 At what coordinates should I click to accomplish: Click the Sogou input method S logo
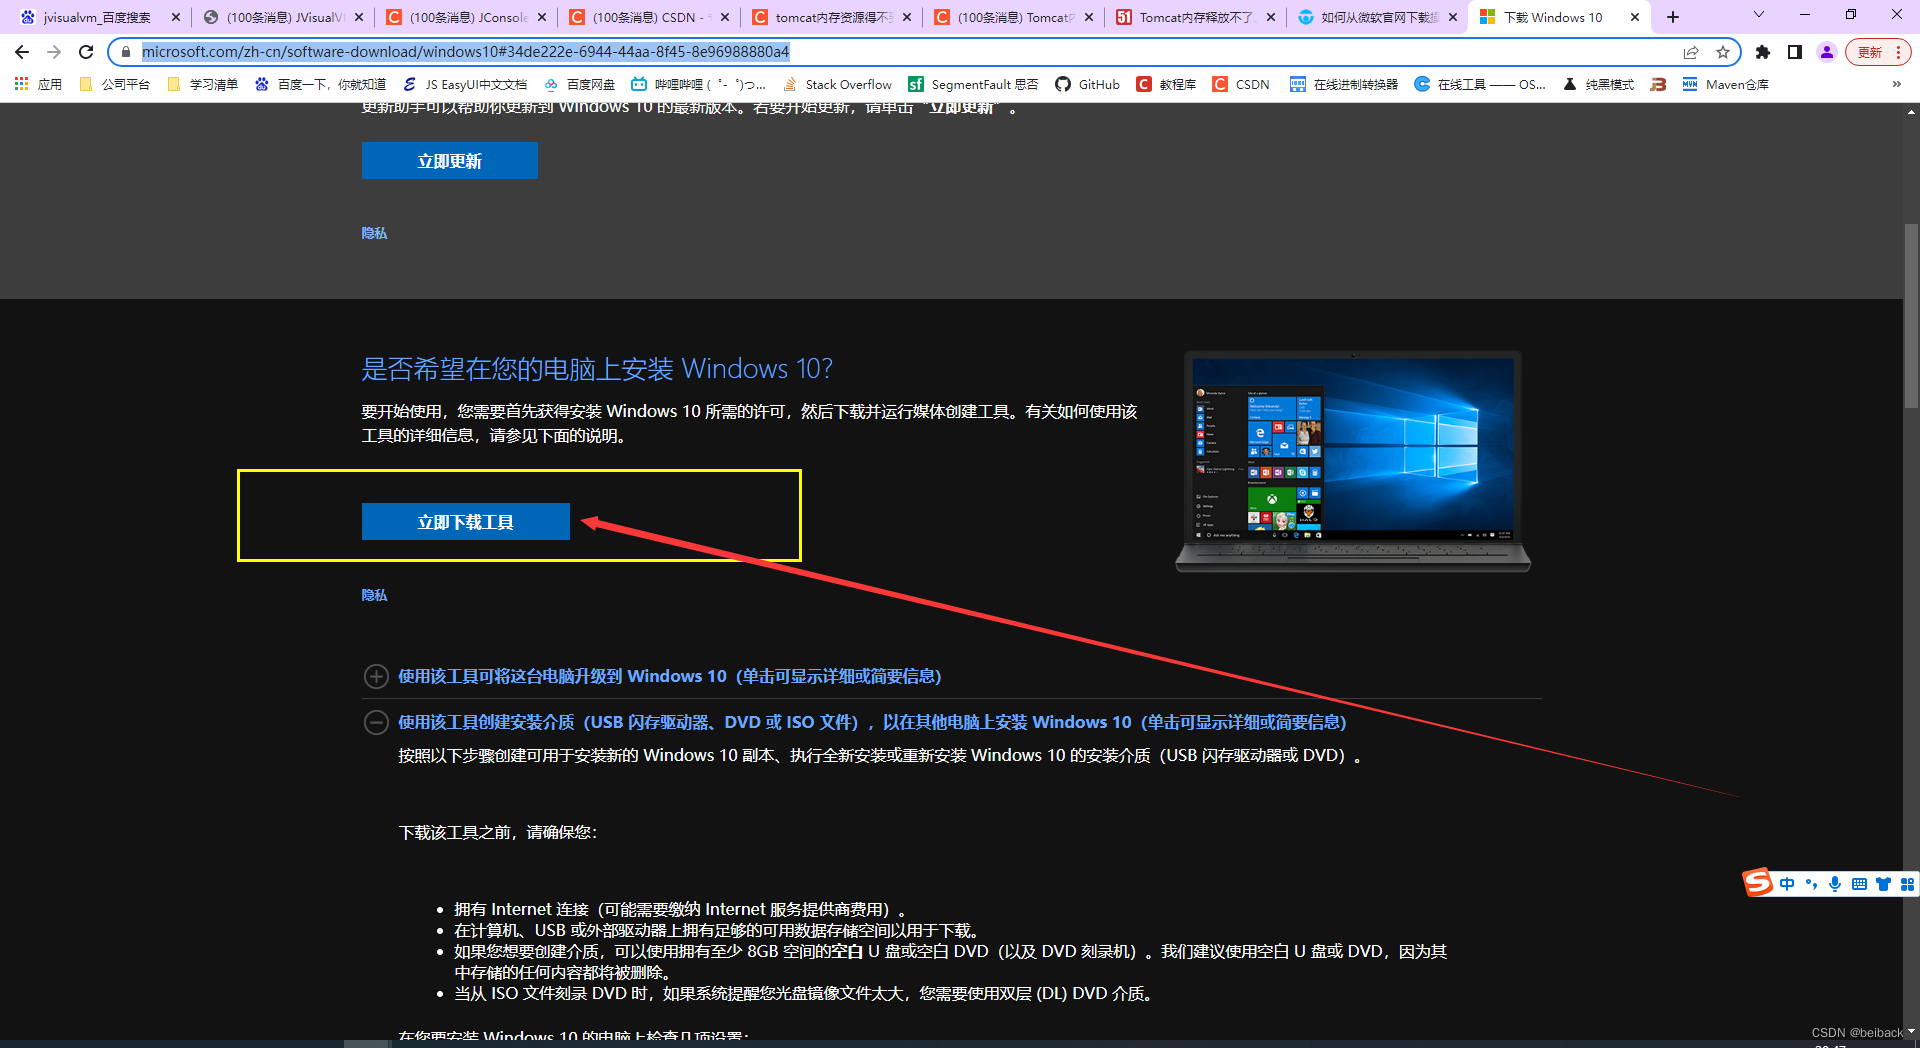click(1758, 882)
